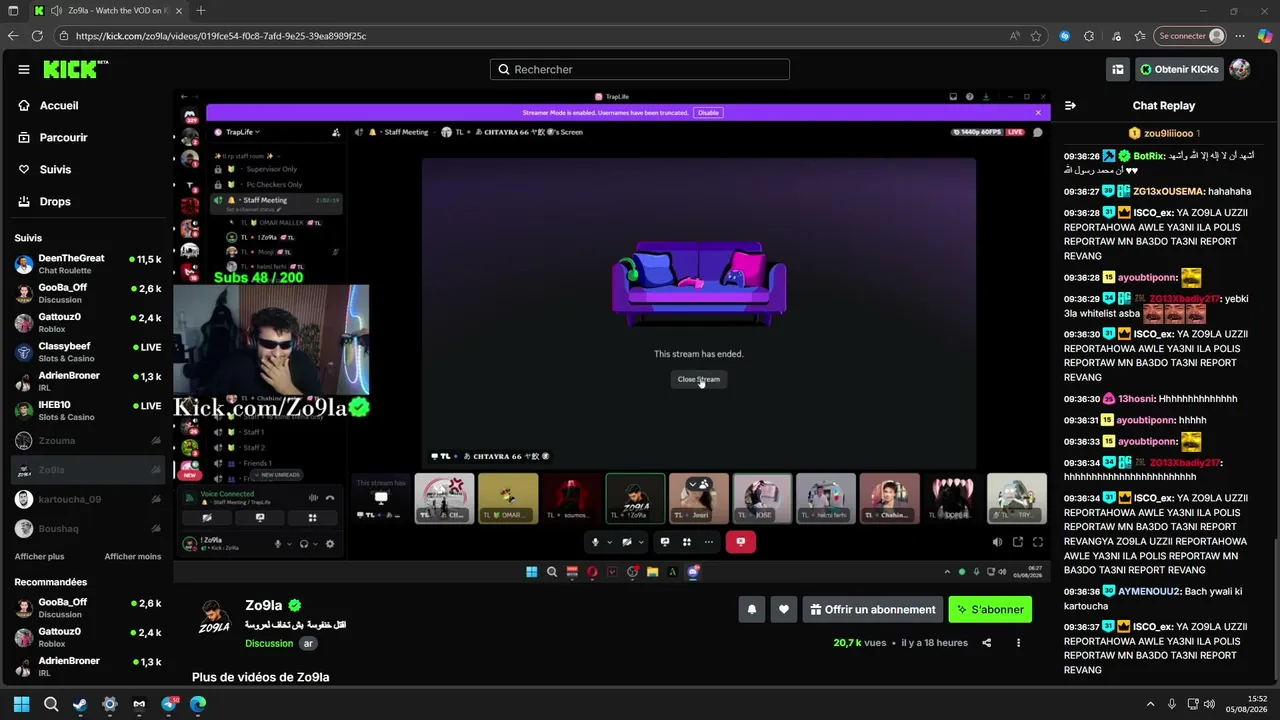Collapse the Chat Replay panel
This screenshot has height=720, width=1280.
click(x=1070, y=105)
